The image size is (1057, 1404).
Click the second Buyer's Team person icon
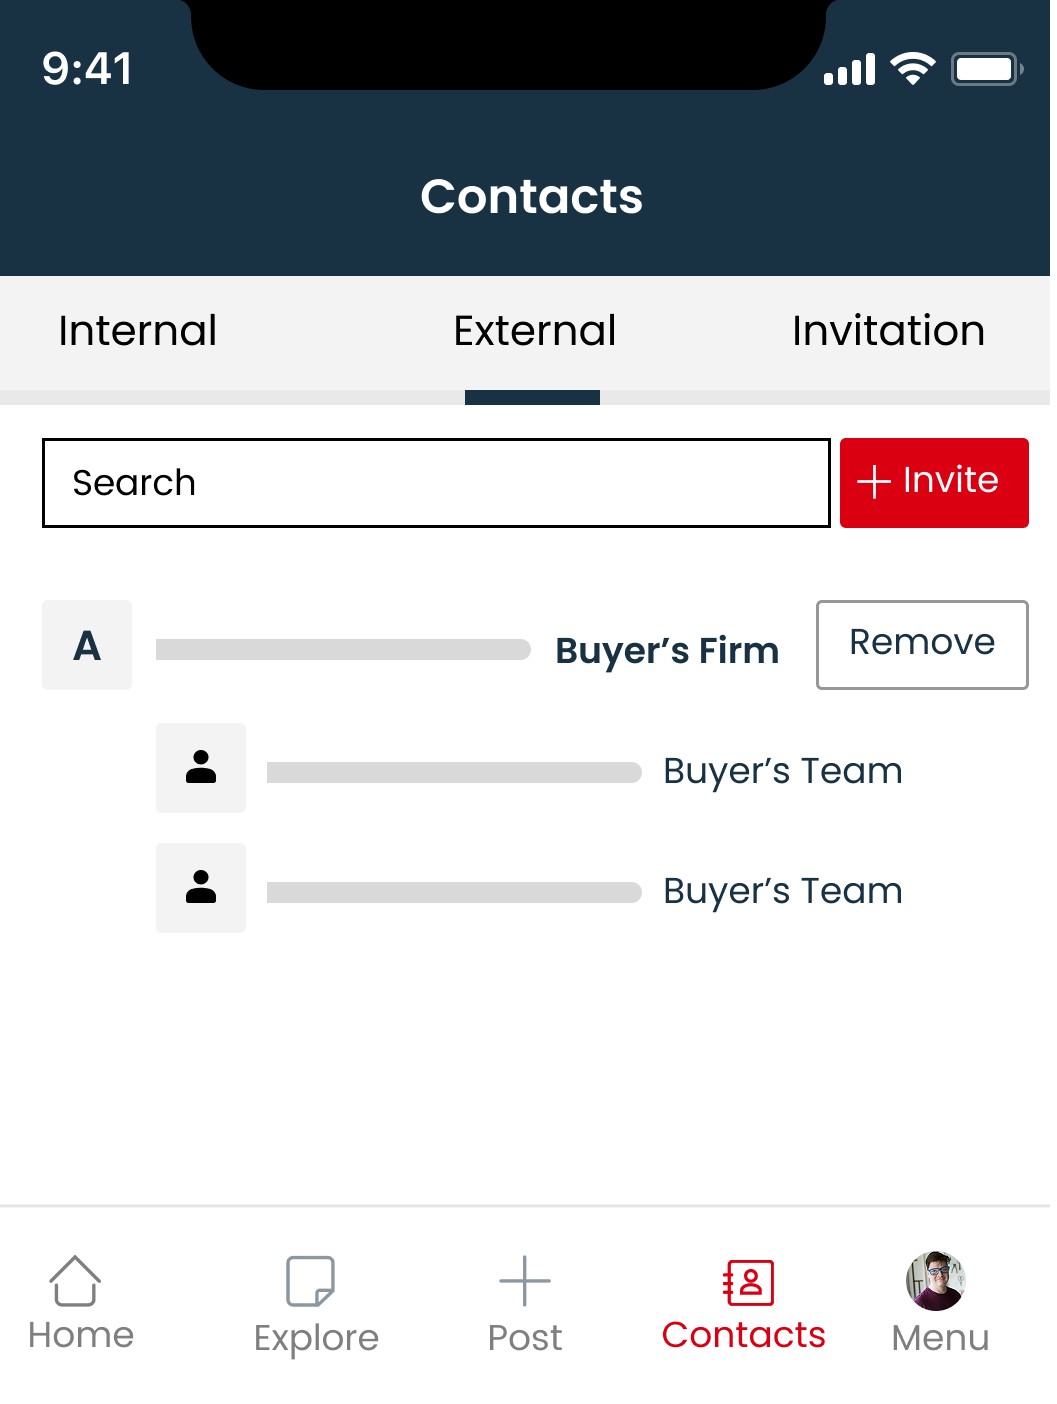point(200,888)
